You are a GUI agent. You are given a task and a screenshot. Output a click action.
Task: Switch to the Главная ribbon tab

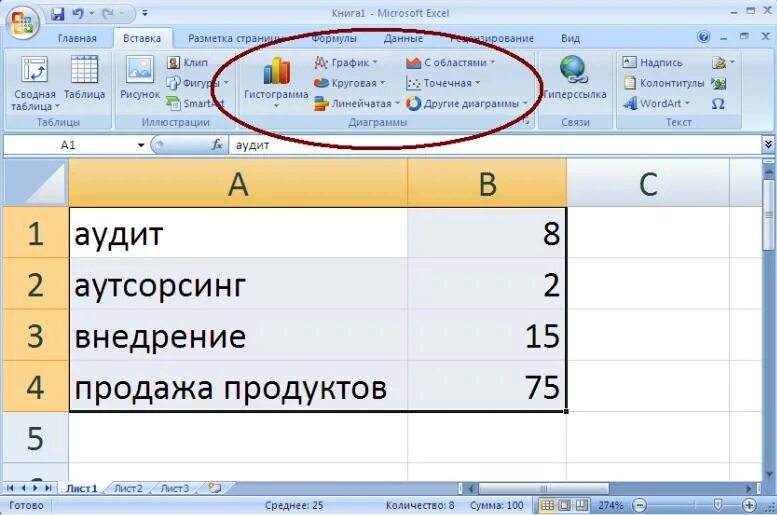(77, 38)
